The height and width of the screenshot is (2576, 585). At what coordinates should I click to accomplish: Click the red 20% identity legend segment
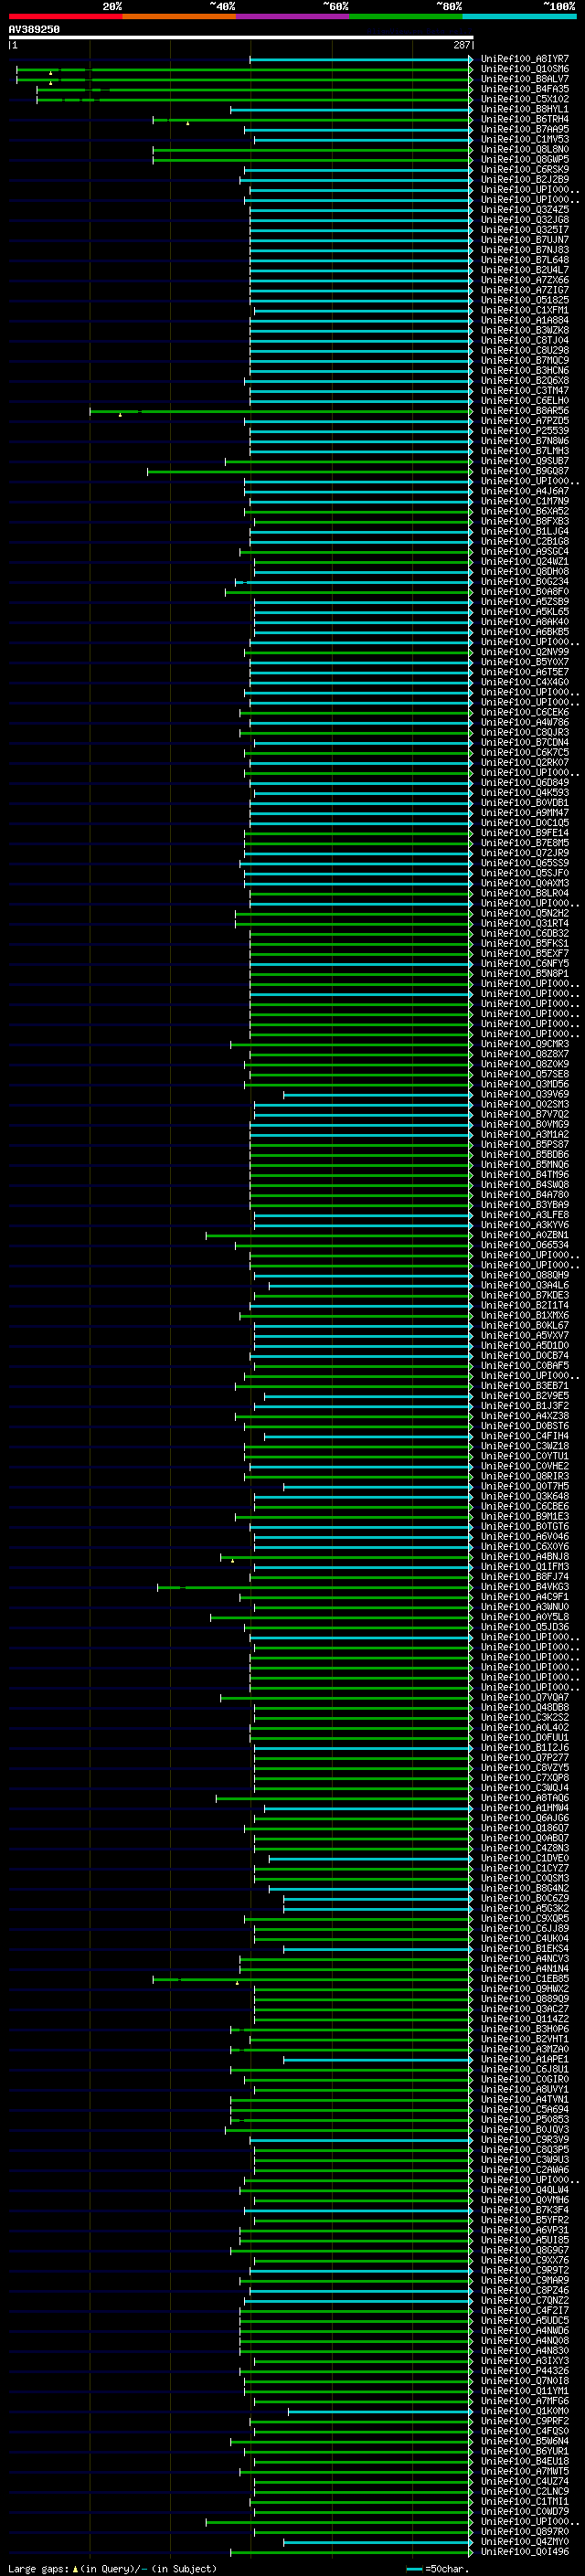[65, 17]
